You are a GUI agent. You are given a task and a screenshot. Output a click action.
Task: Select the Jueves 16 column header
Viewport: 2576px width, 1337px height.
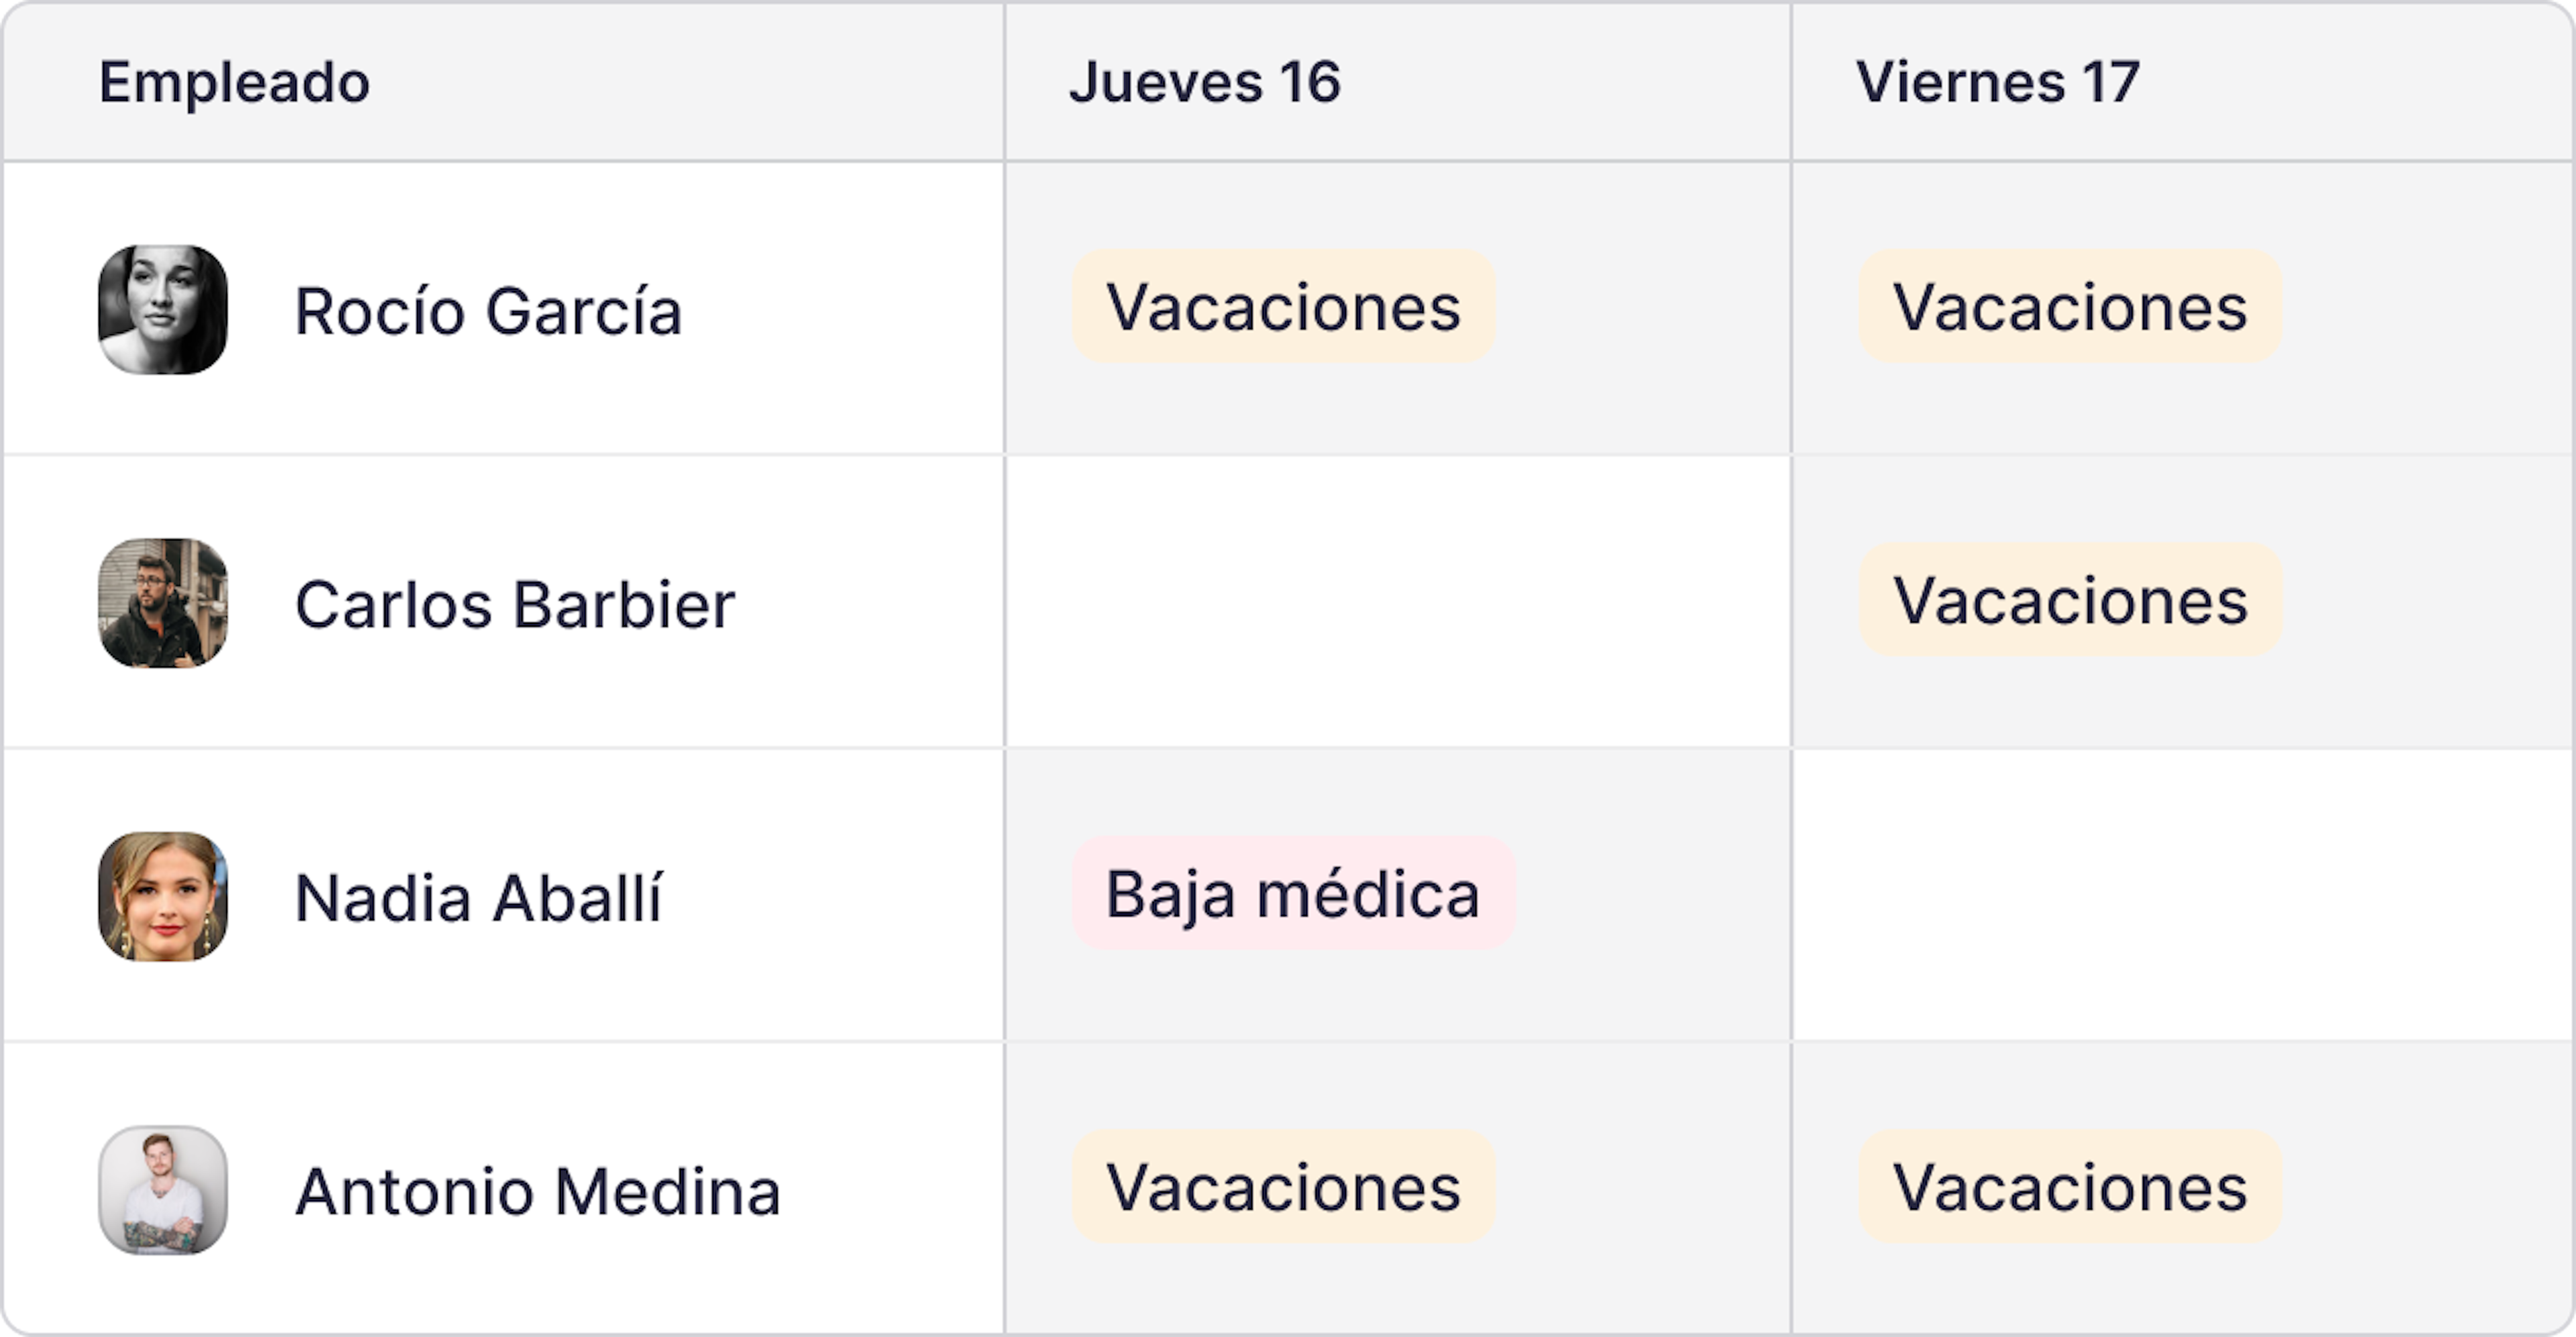[1204, 82]
